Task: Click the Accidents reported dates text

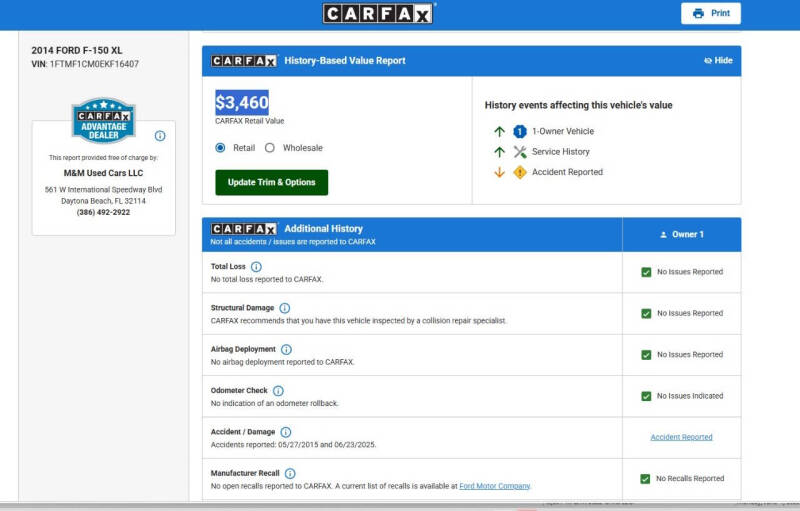Action: (x=293, y=445)
